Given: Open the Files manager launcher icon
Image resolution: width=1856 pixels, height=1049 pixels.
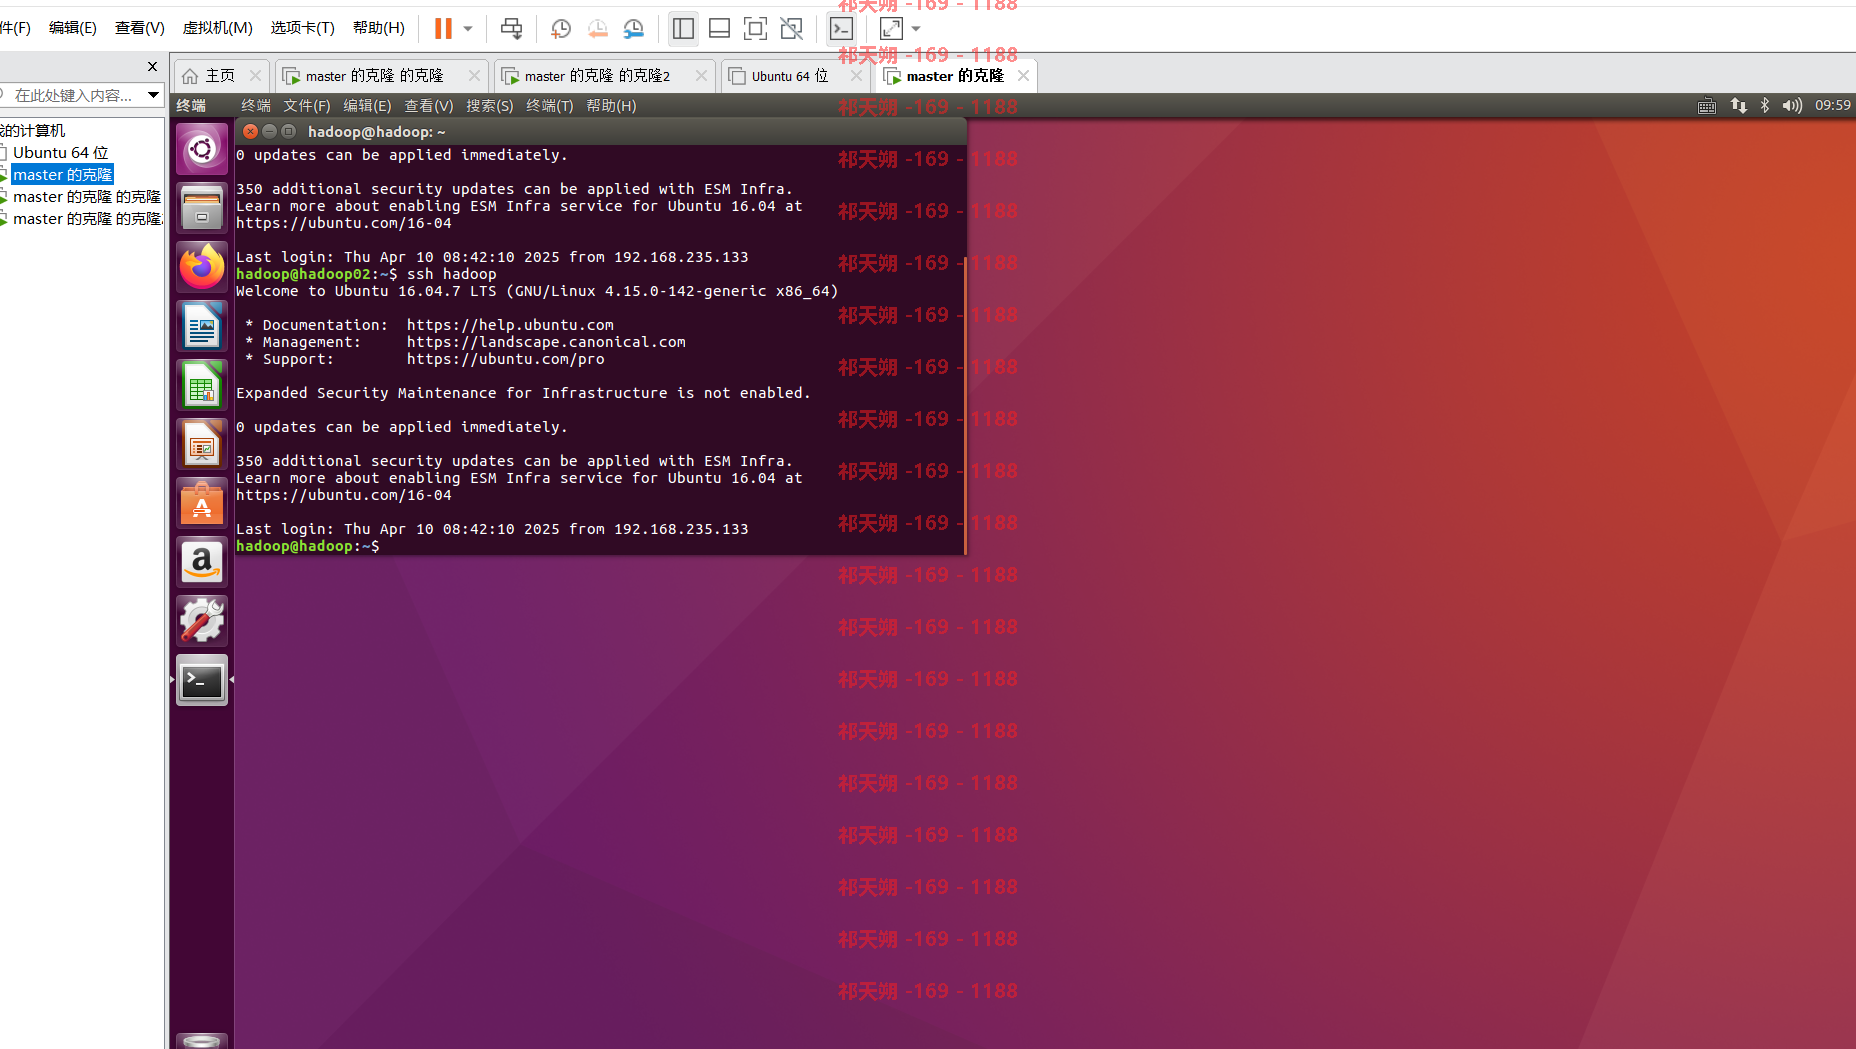Looking at the screenshot, I should 202,208.
